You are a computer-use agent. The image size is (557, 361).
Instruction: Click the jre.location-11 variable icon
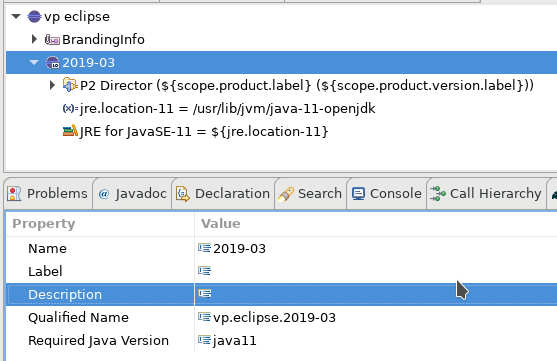[x=70, y=108]
